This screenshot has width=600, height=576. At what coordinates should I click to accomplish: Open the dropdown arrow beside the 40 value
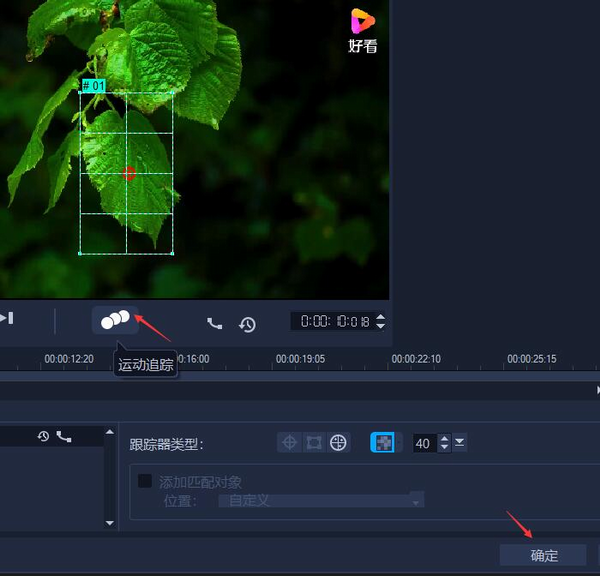tap(459, 442)
